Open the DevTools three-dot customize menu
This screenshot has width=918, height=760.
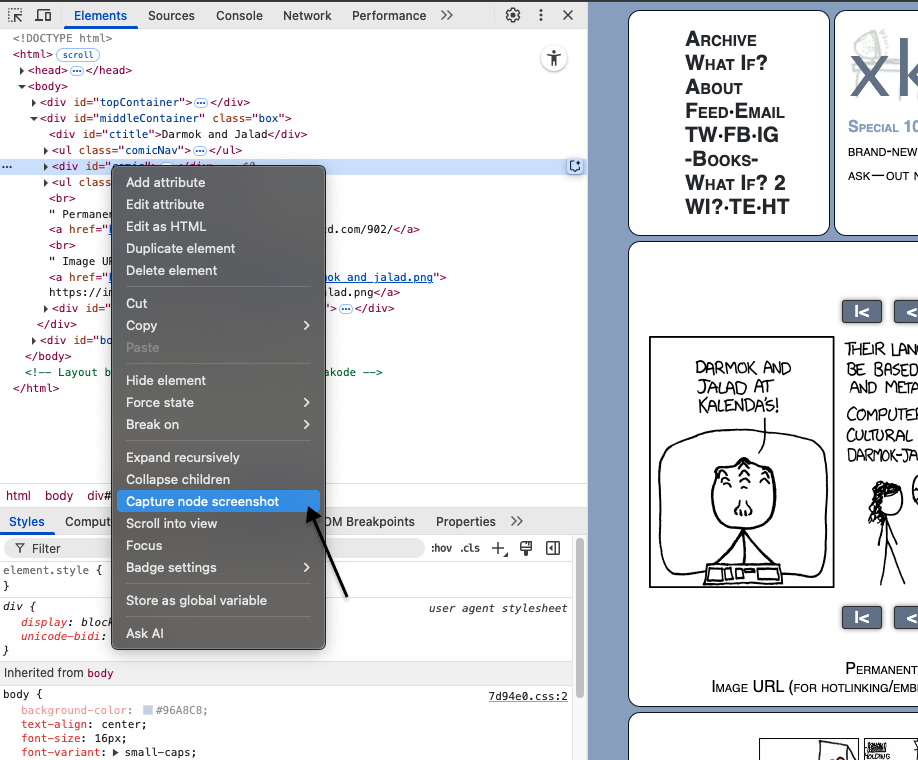point(541,15)
